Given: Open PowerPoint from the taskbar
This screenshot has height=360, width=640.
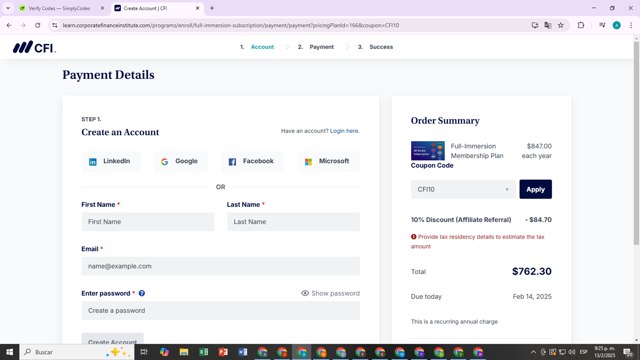Looking at the screenshot, I should (x=223, y=352).
